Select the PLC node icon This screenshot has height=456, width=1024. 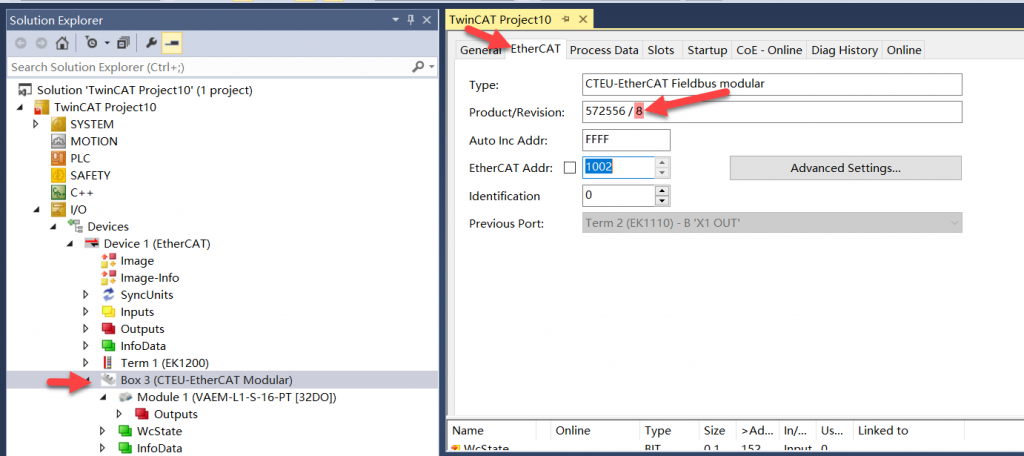(58, 158)
